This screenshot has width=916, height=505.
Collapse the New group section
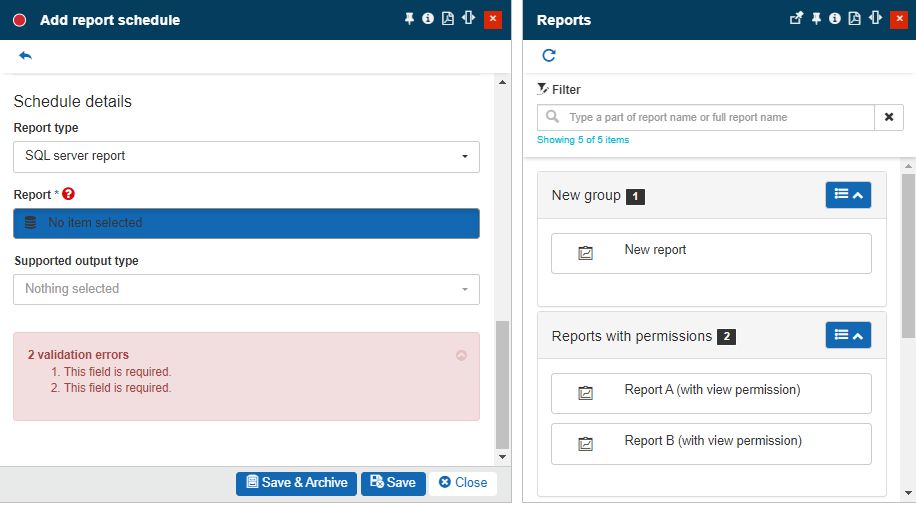click(848, 196)
